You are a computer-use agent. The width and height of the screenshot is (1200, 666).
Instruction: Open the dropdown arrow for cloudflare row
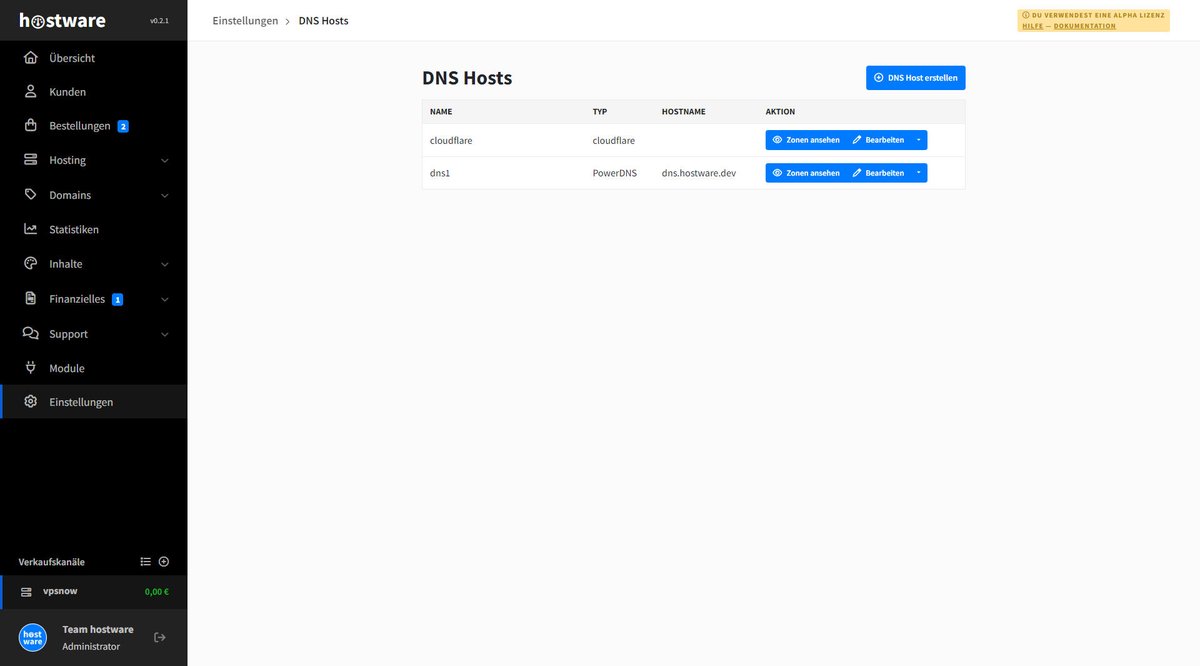pos(919,140)
